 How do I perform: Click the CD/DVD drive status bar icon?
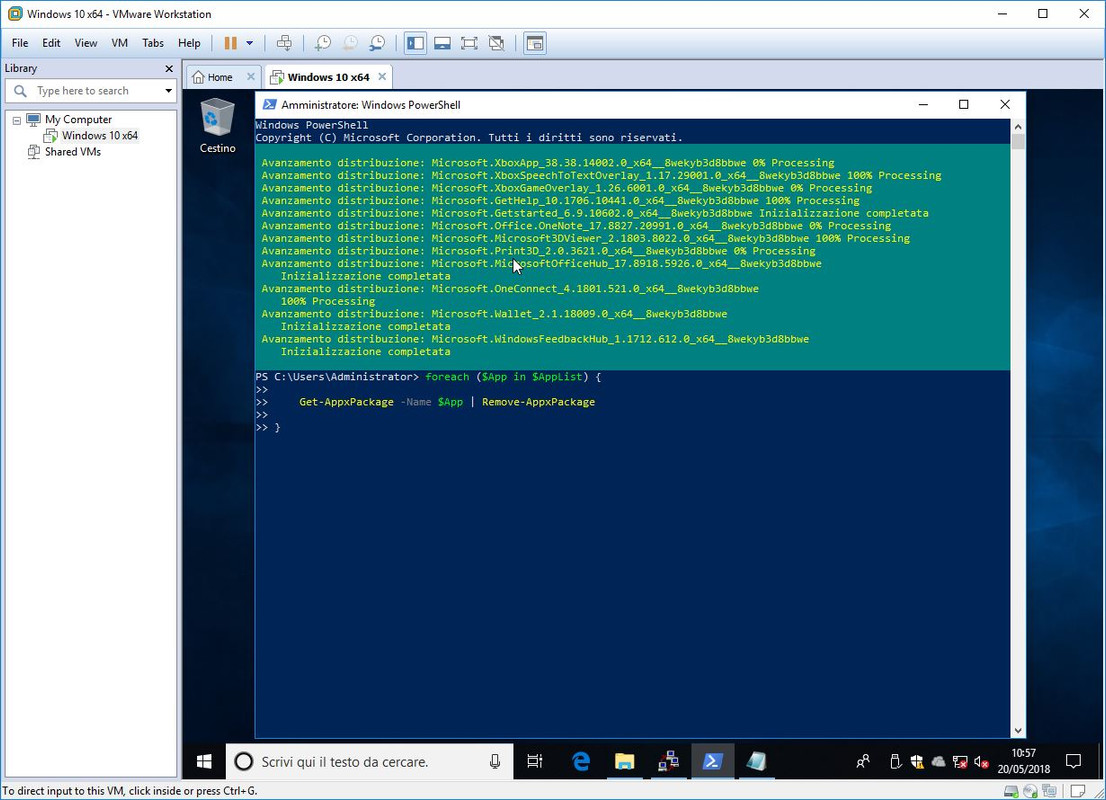[1031, 791]
